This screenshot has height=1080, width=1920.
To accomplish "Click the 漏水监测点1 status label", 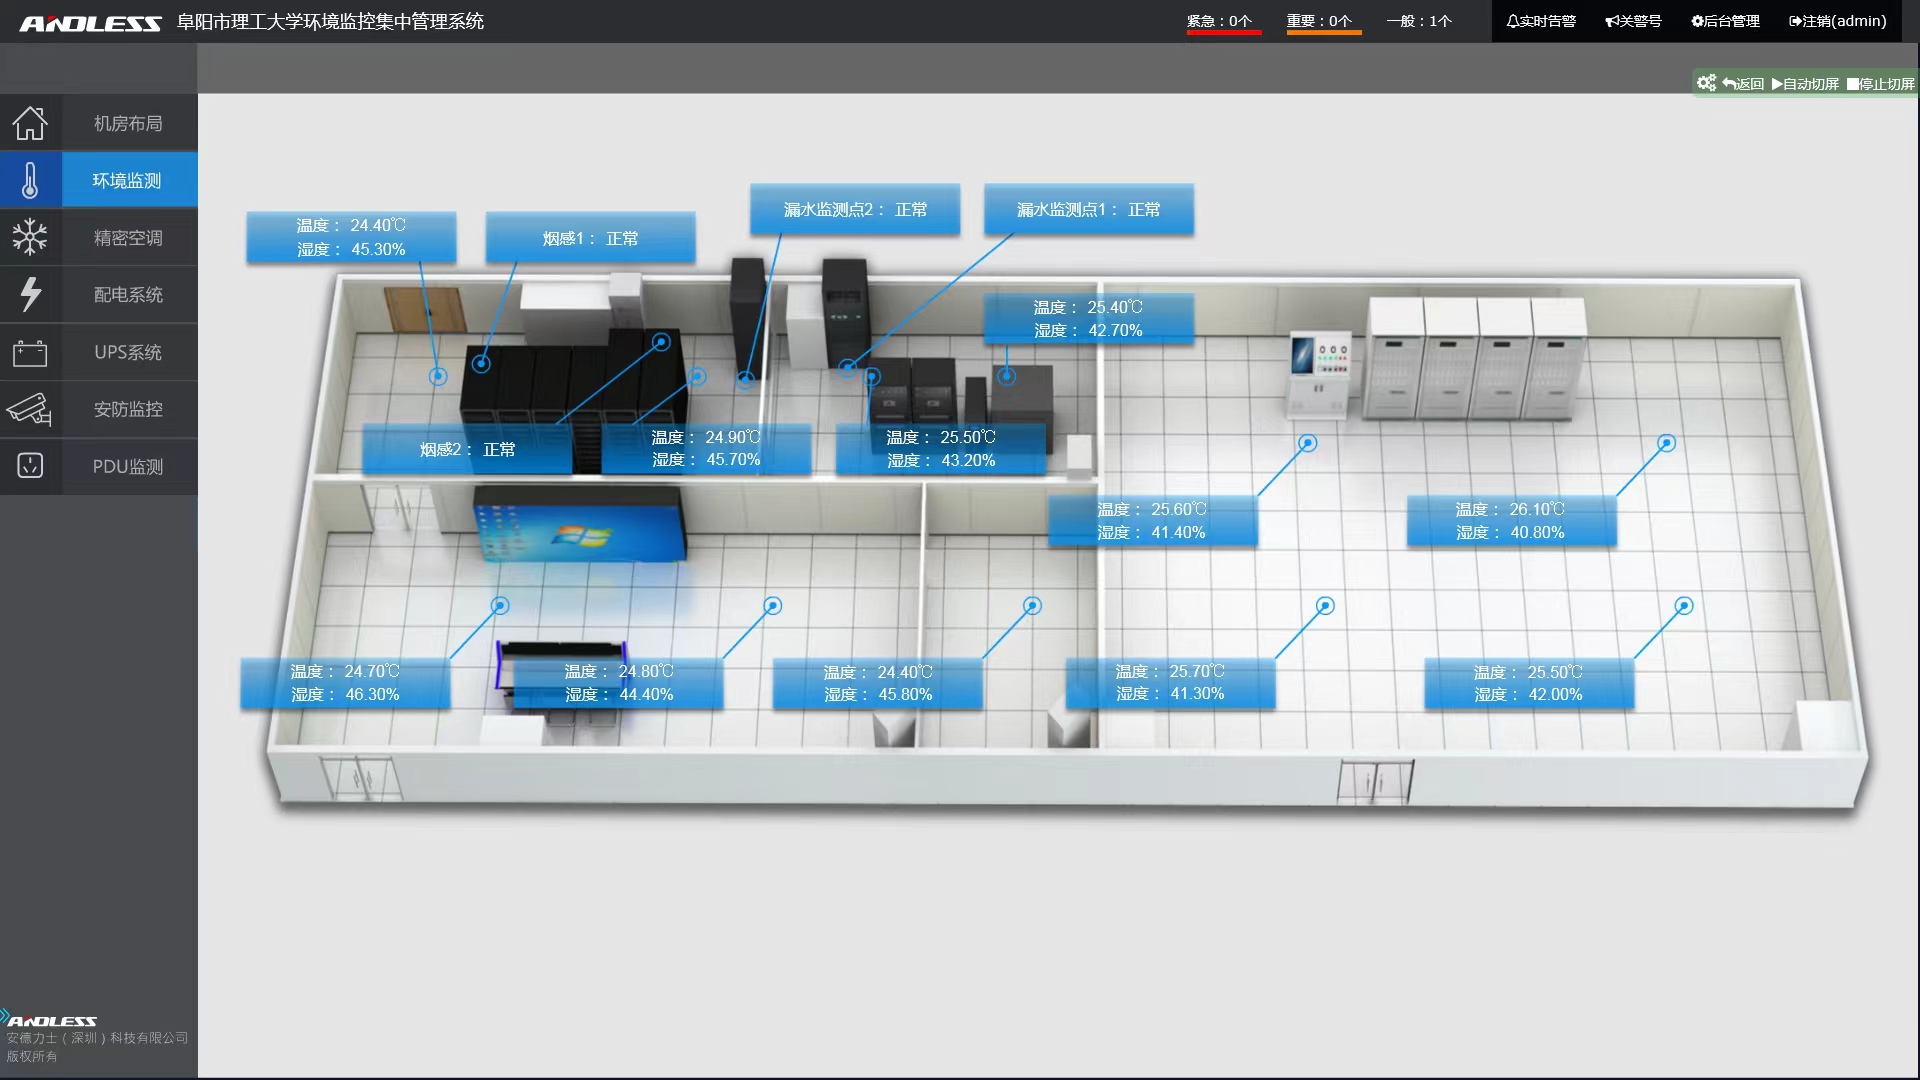I will point(1088,210).
